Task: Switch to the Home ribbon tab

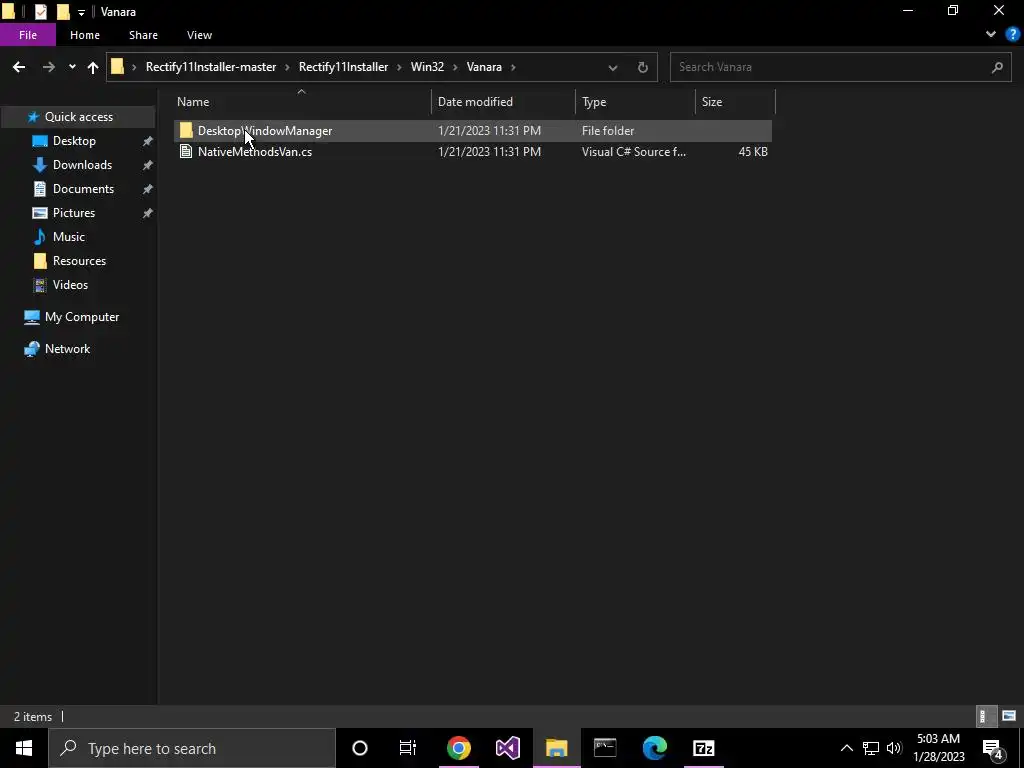Action: [x=85, y=35]
